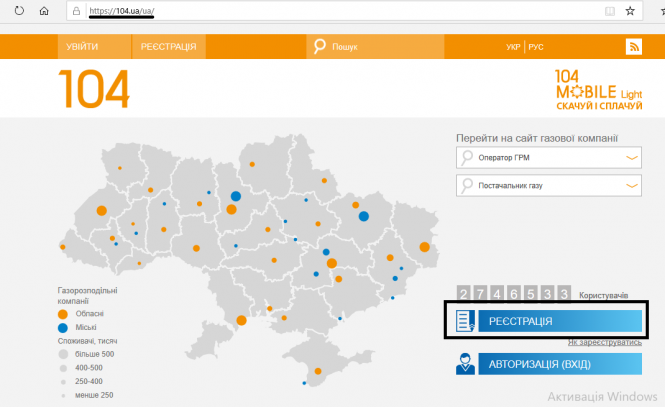This screenshot has width=665, height=407.
Task: Go to browser home page icon
Action: point(44,11)
